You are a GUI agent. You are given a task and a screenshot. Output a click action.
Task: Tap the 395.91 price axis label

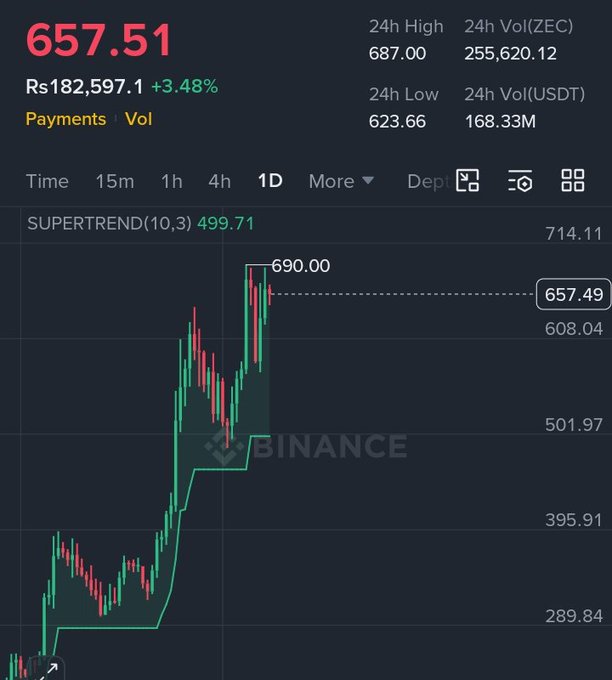[573, 520]
